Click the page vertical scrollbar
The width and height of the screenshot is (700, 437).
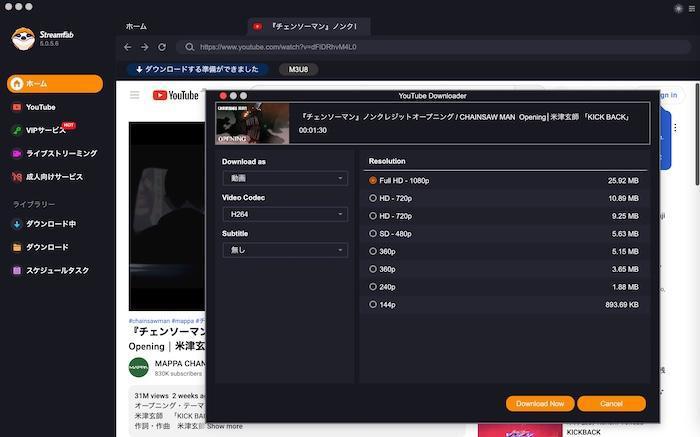pyautogui.click(x=697, y=134)
